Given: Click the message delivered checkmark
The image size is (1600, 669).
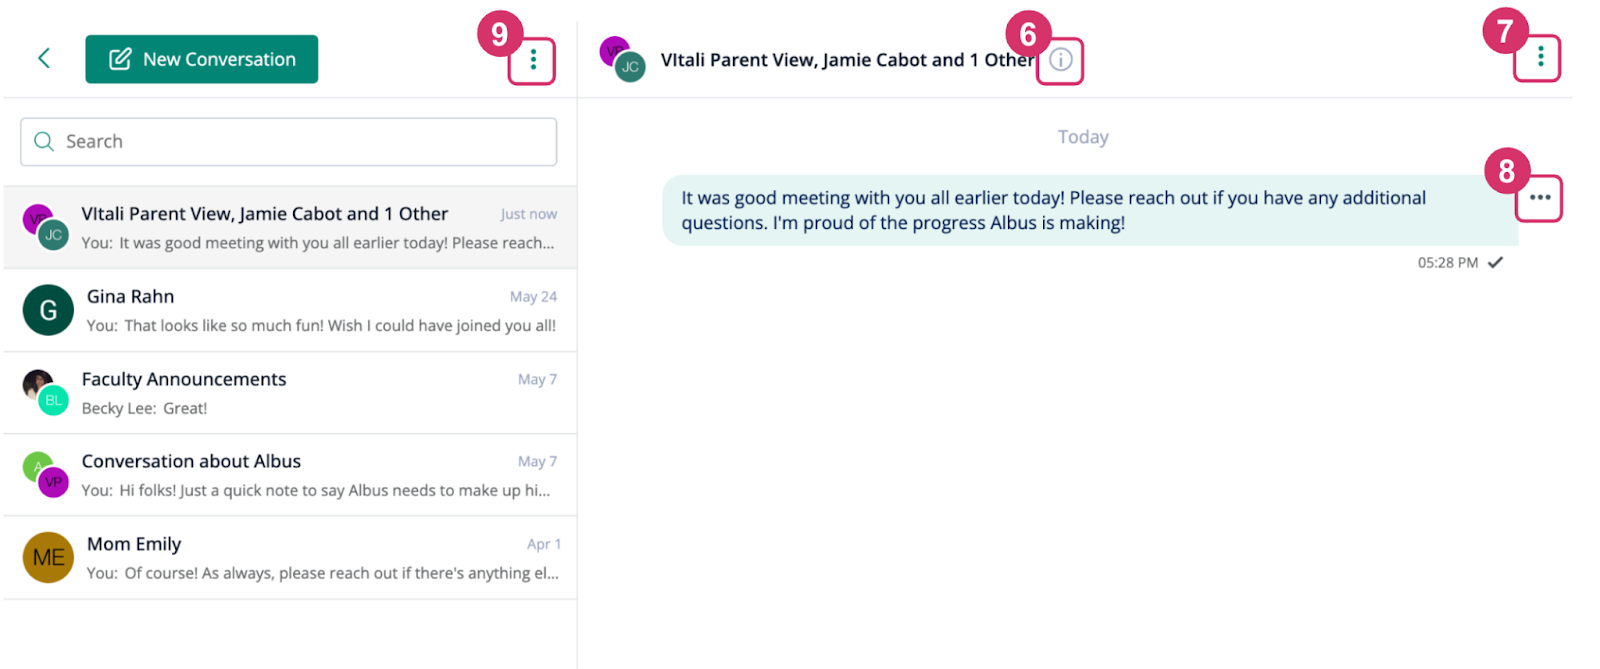Looking at the screenshot, I should pos(1495,263).
